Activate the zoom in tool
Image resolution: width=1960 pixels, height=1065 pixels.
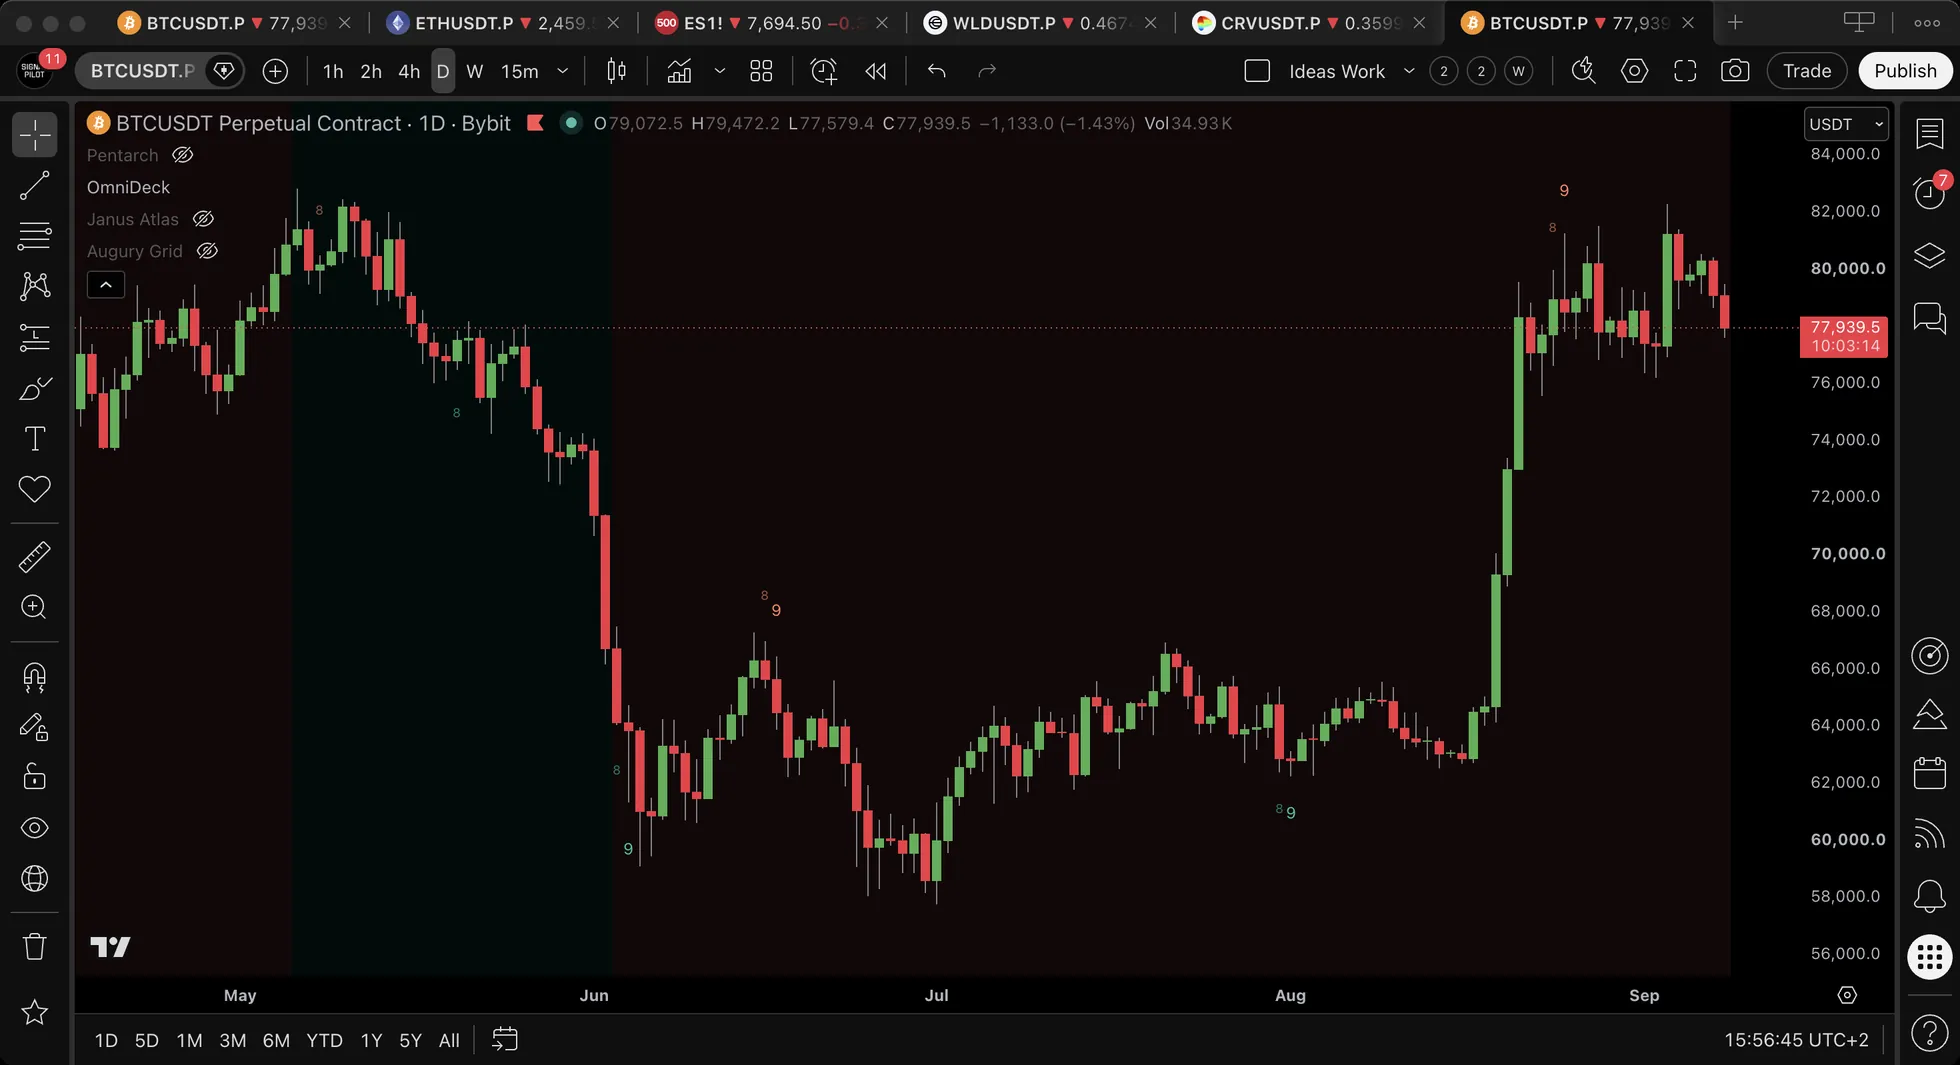pos(35,607)
